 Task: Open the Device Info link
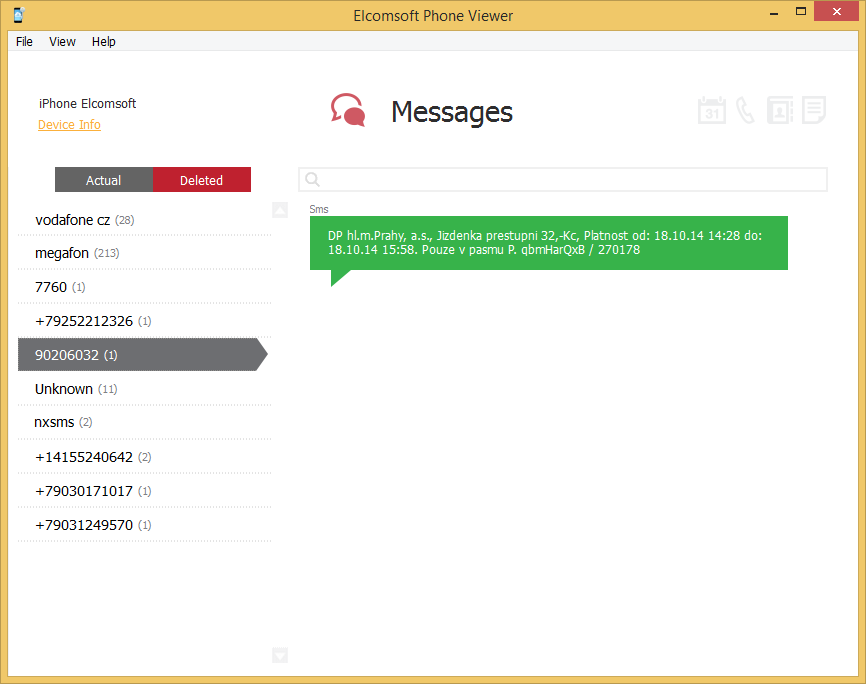[69, 125]
